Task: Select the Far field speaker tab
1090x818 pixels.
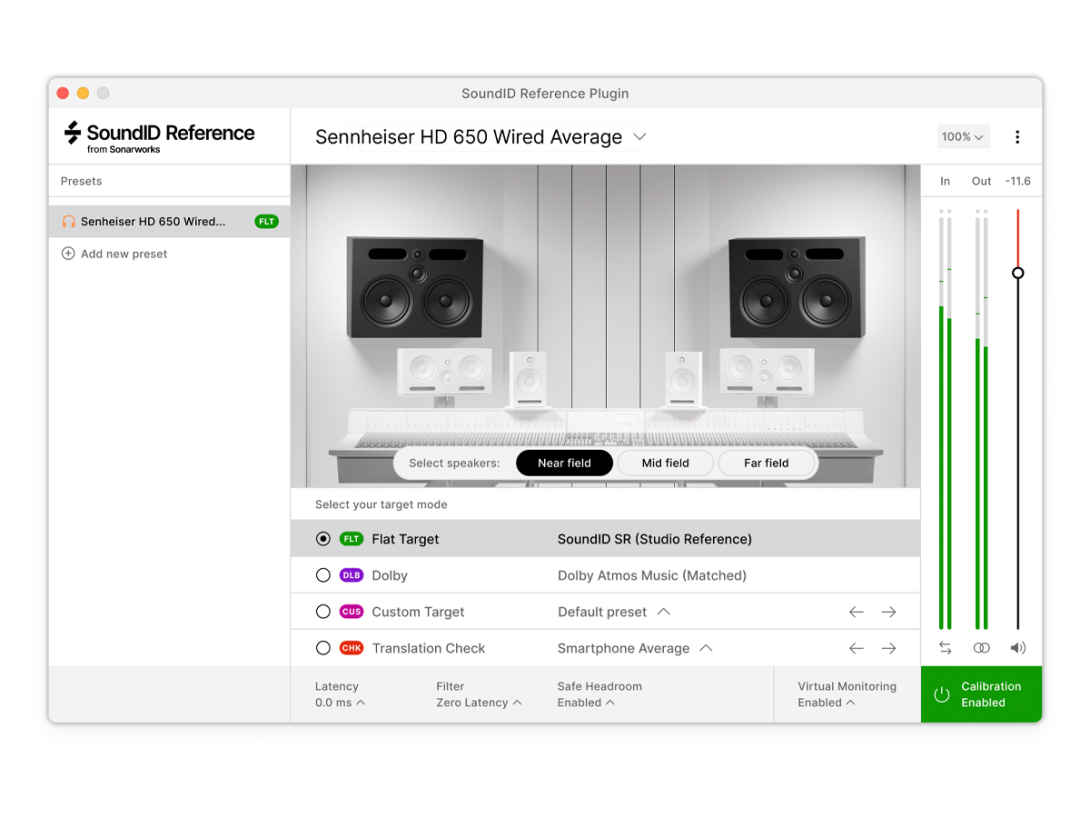Action: 767,462
